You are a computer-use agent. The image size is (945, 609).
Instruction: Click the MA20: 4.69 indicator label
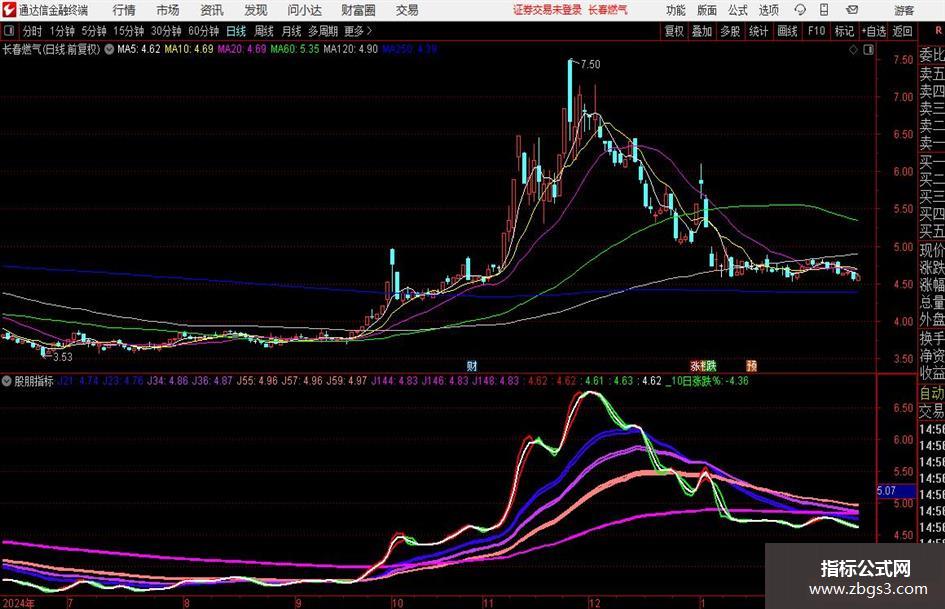tap(242, 49)
